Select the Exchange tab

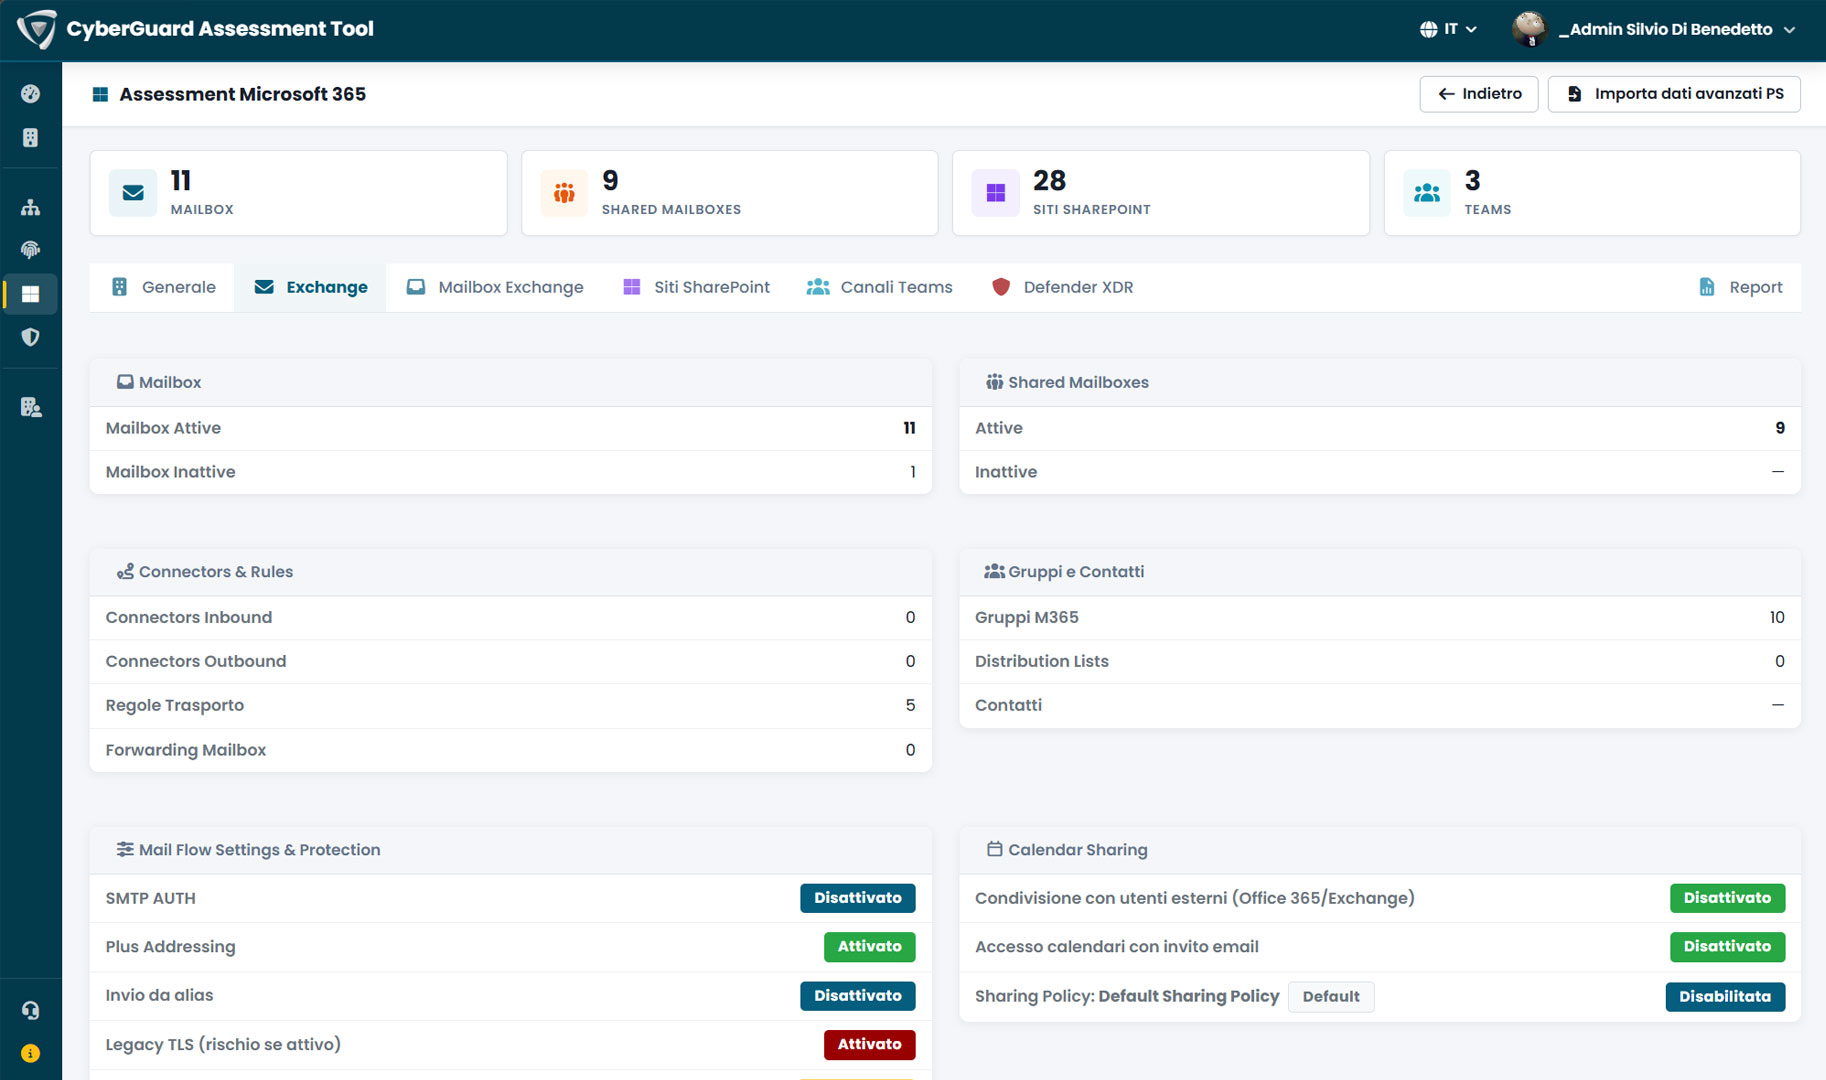click(310, 288)
